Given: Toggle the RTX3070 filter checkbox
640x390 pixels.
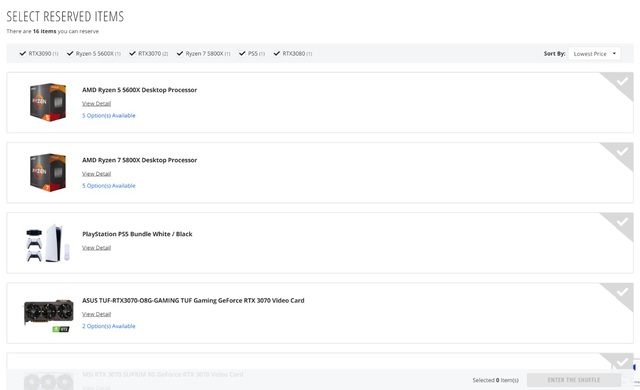Looking at the screenshot, I should [132, 53].
